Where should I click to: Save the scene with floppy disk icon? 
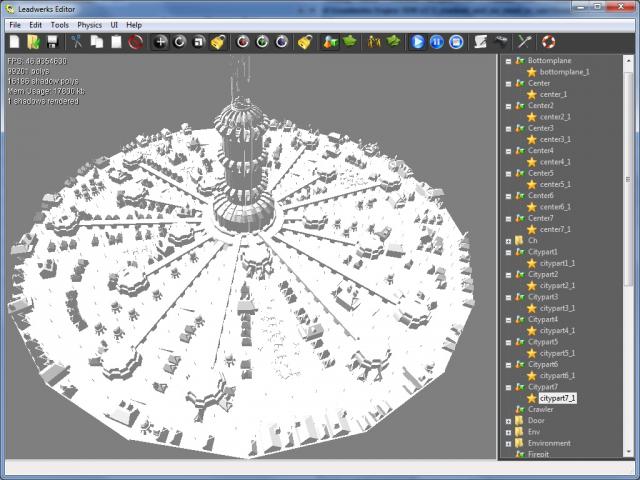(x=52, y=42)
